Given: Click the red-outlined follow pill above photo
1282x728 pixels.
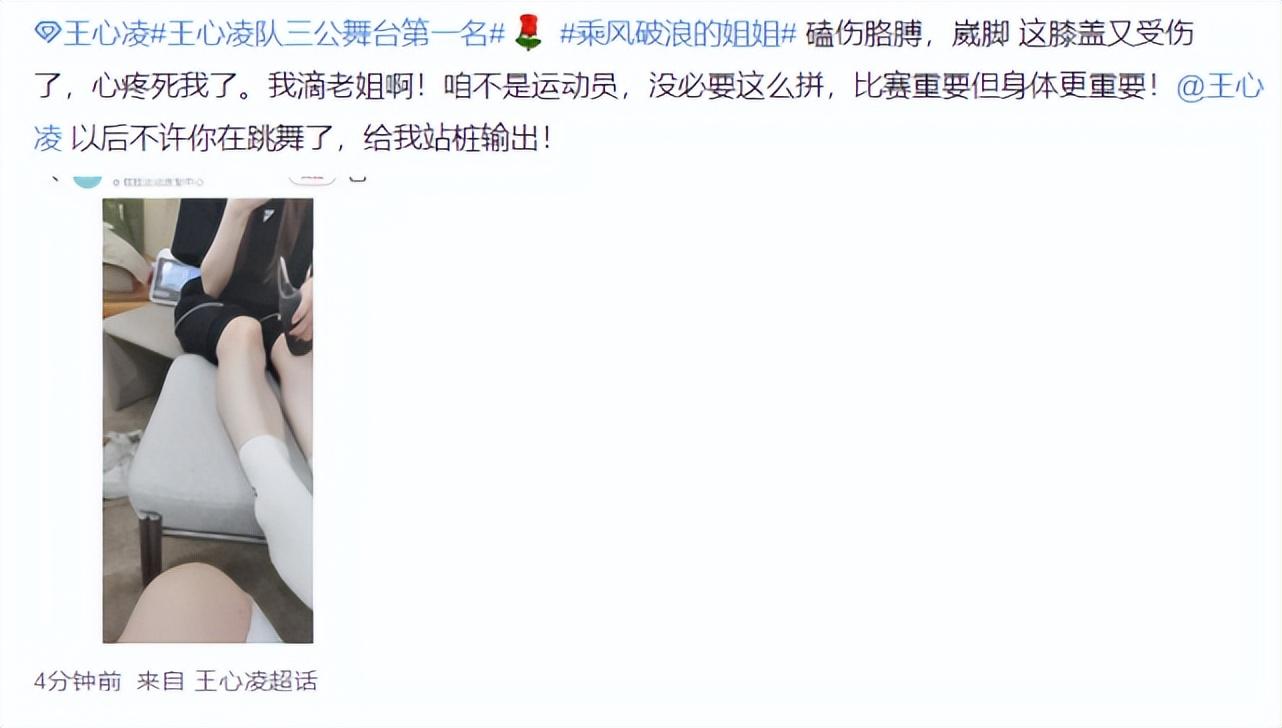Looking at the screenshot, I should (x=312, y=177).
